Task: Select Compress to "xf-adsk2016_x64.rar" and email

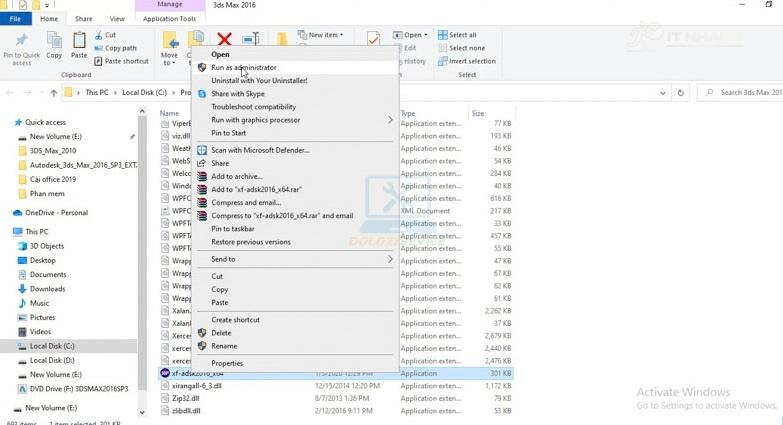Action: point(295,216)
